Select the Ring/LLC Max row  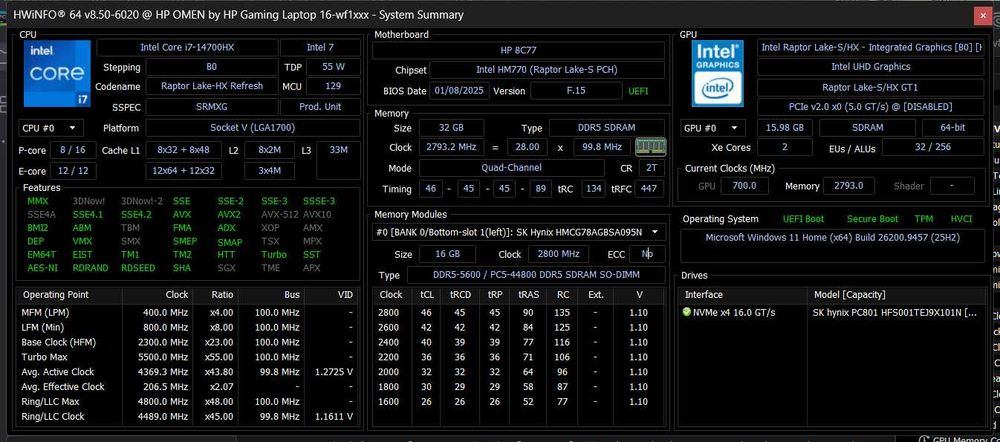coord(188,402)
